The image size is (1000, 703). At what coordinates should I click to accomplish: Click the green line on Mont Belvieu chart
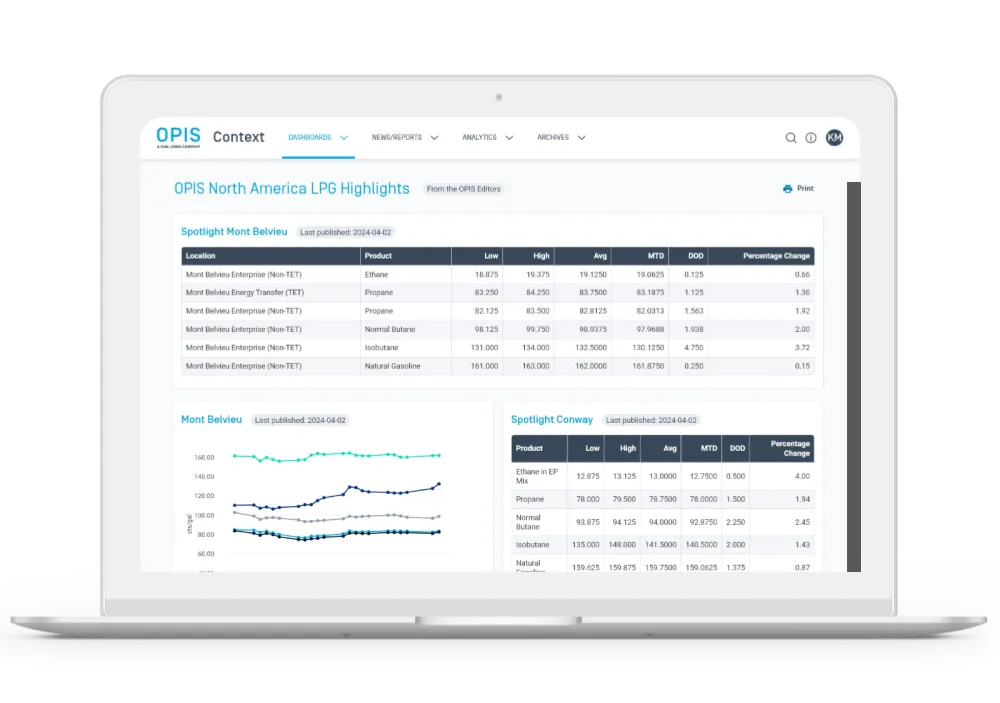tap(337, 455)
